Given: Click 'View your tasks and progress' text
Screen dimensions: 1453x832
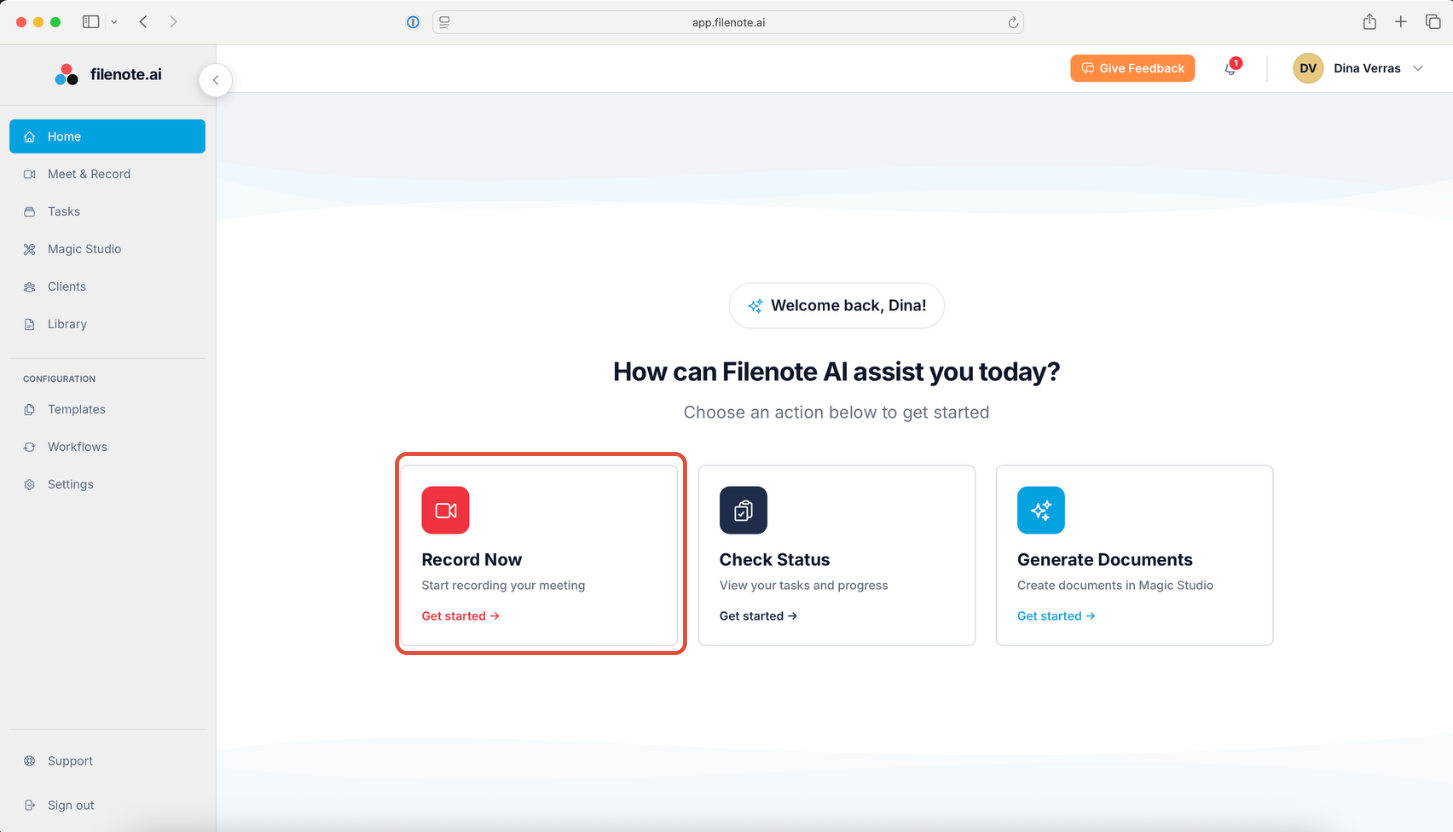Looking at the screenshot, I should [x=804, y=585].
